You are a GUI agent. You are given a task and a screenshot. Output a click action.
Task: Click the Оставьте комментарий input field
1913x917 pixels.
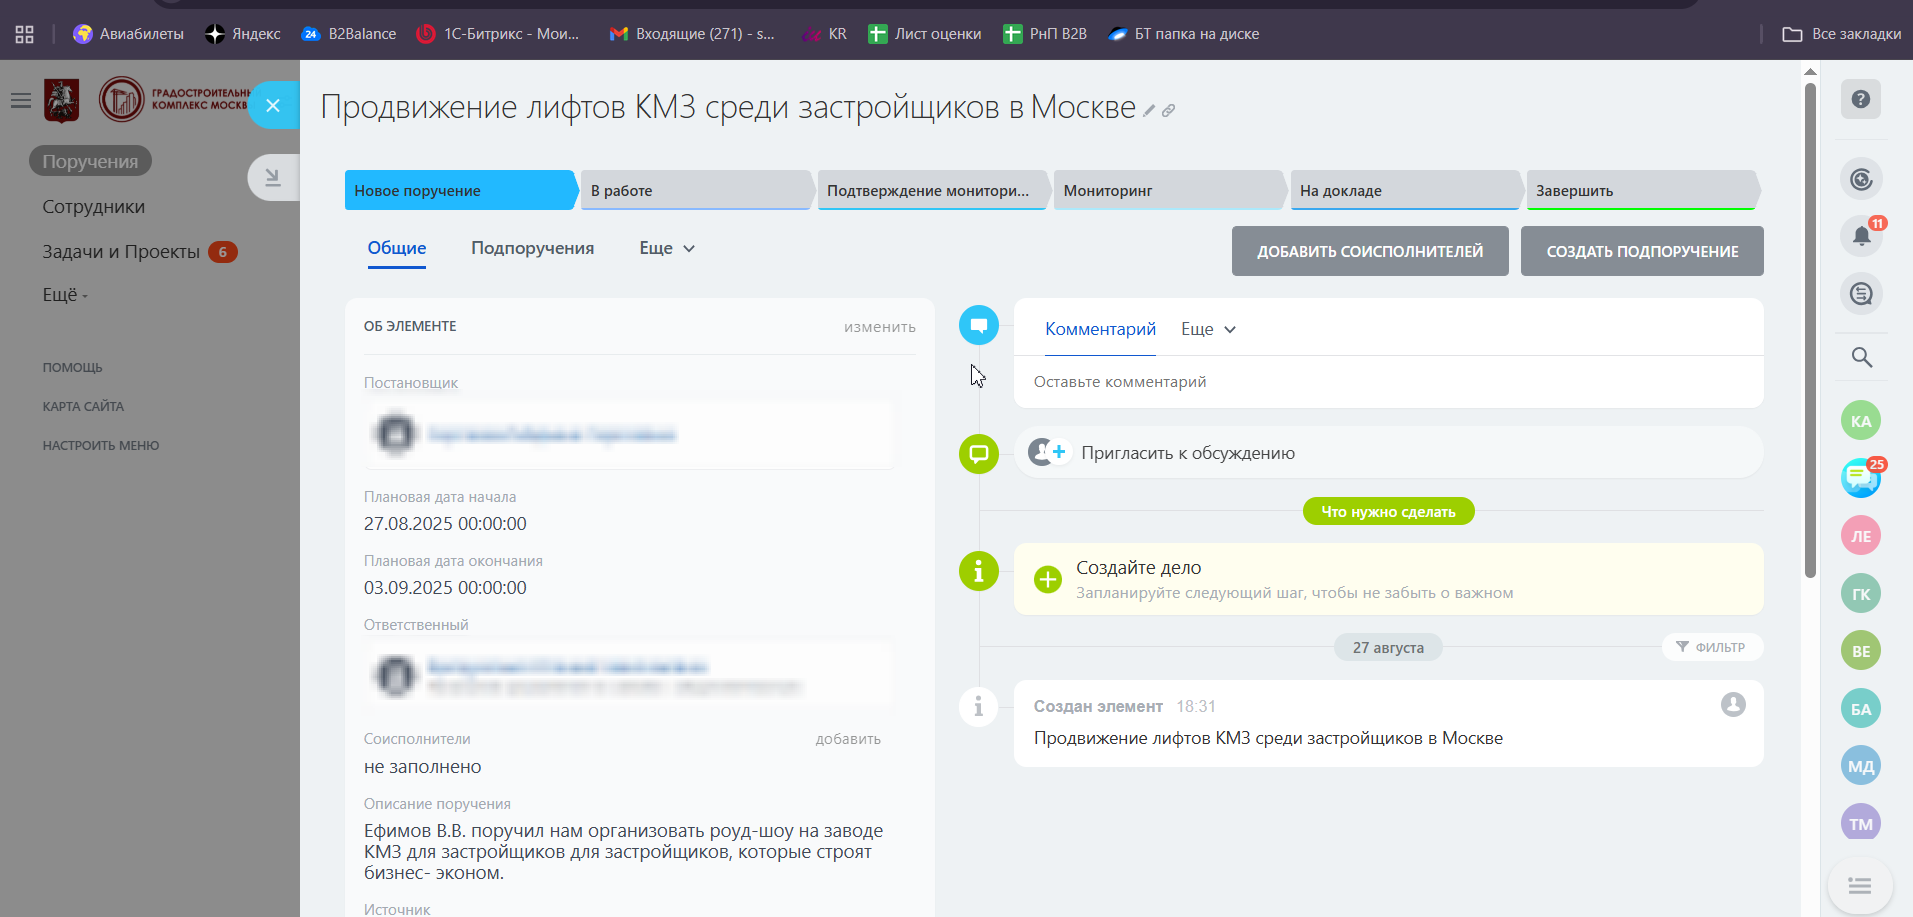click(x=1388, y=382)
